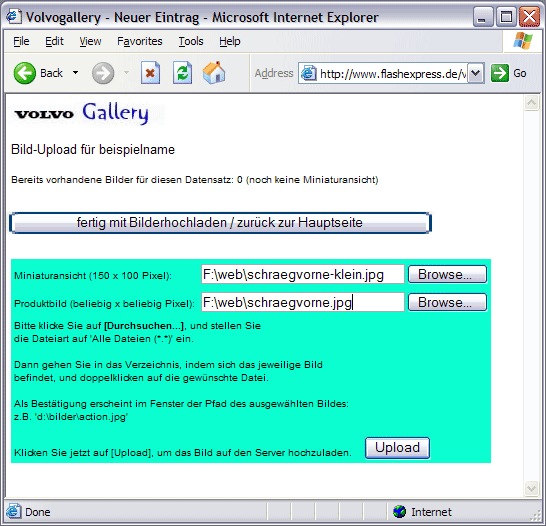Open the Edit menu
This screenshot has height=526, width=546.
pos(54,41)
